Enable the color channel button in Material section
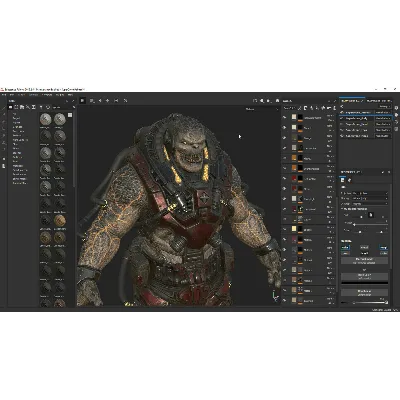 345,248
